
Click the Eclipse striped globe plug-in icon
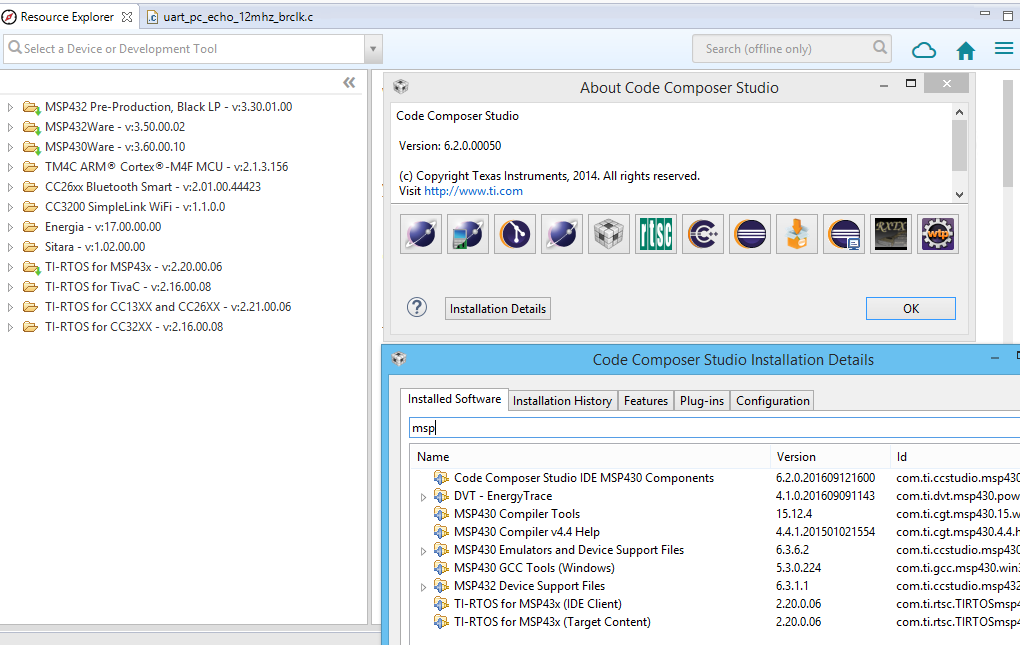point(749,234)
